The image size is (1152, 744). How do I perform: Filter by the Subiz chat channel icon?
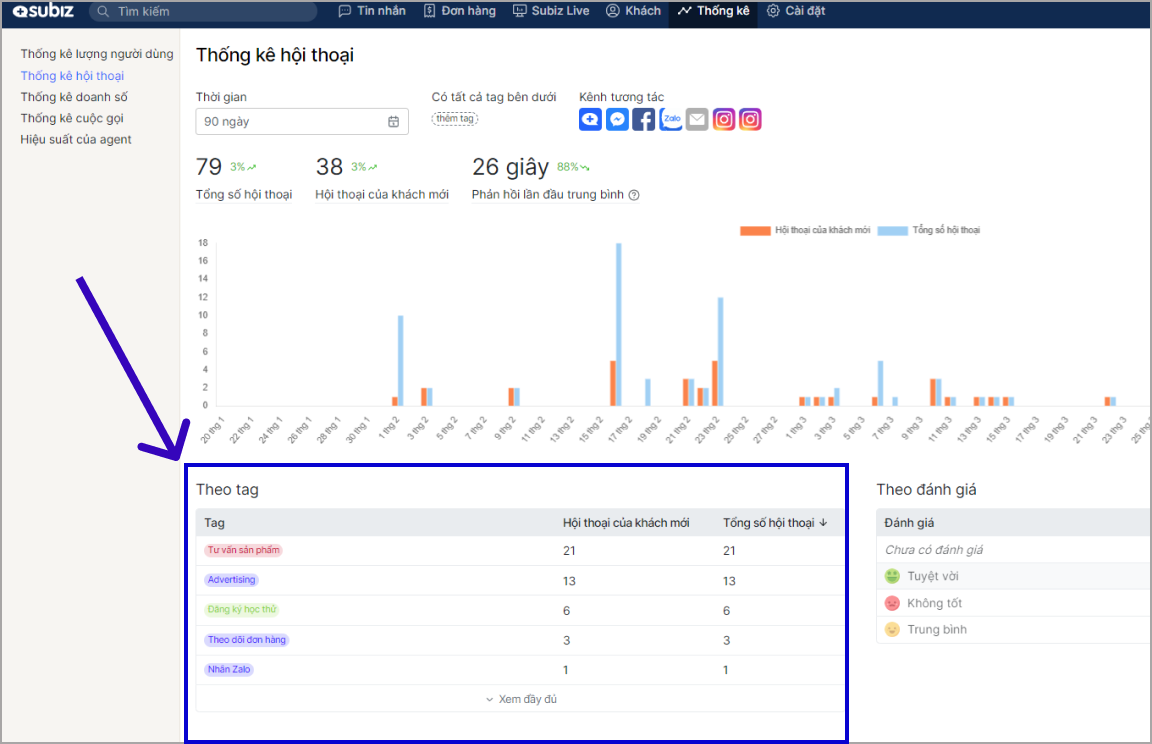pos(590,120)
